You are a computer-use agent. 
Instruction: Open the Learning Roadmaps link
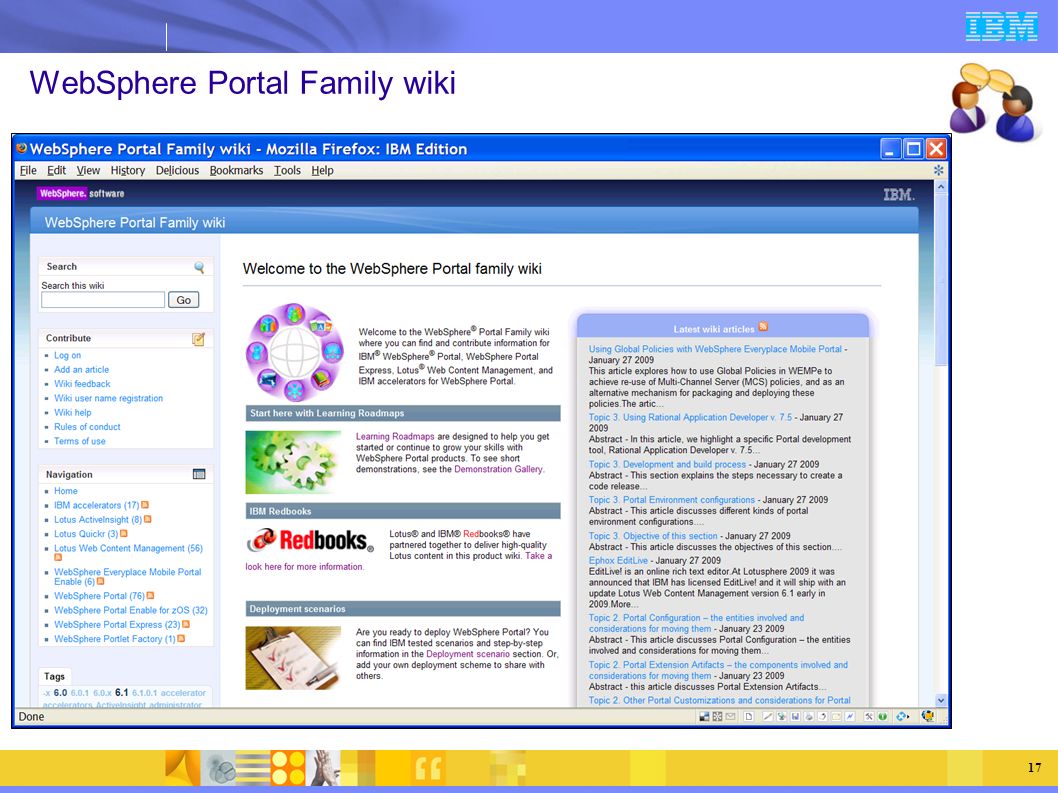point(395,437)
